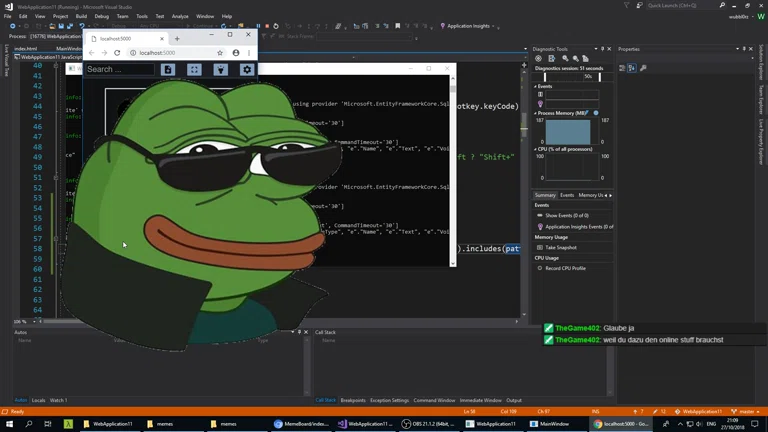
Task: Open the Immediate Window tab
Action: (x=480, y=400)
